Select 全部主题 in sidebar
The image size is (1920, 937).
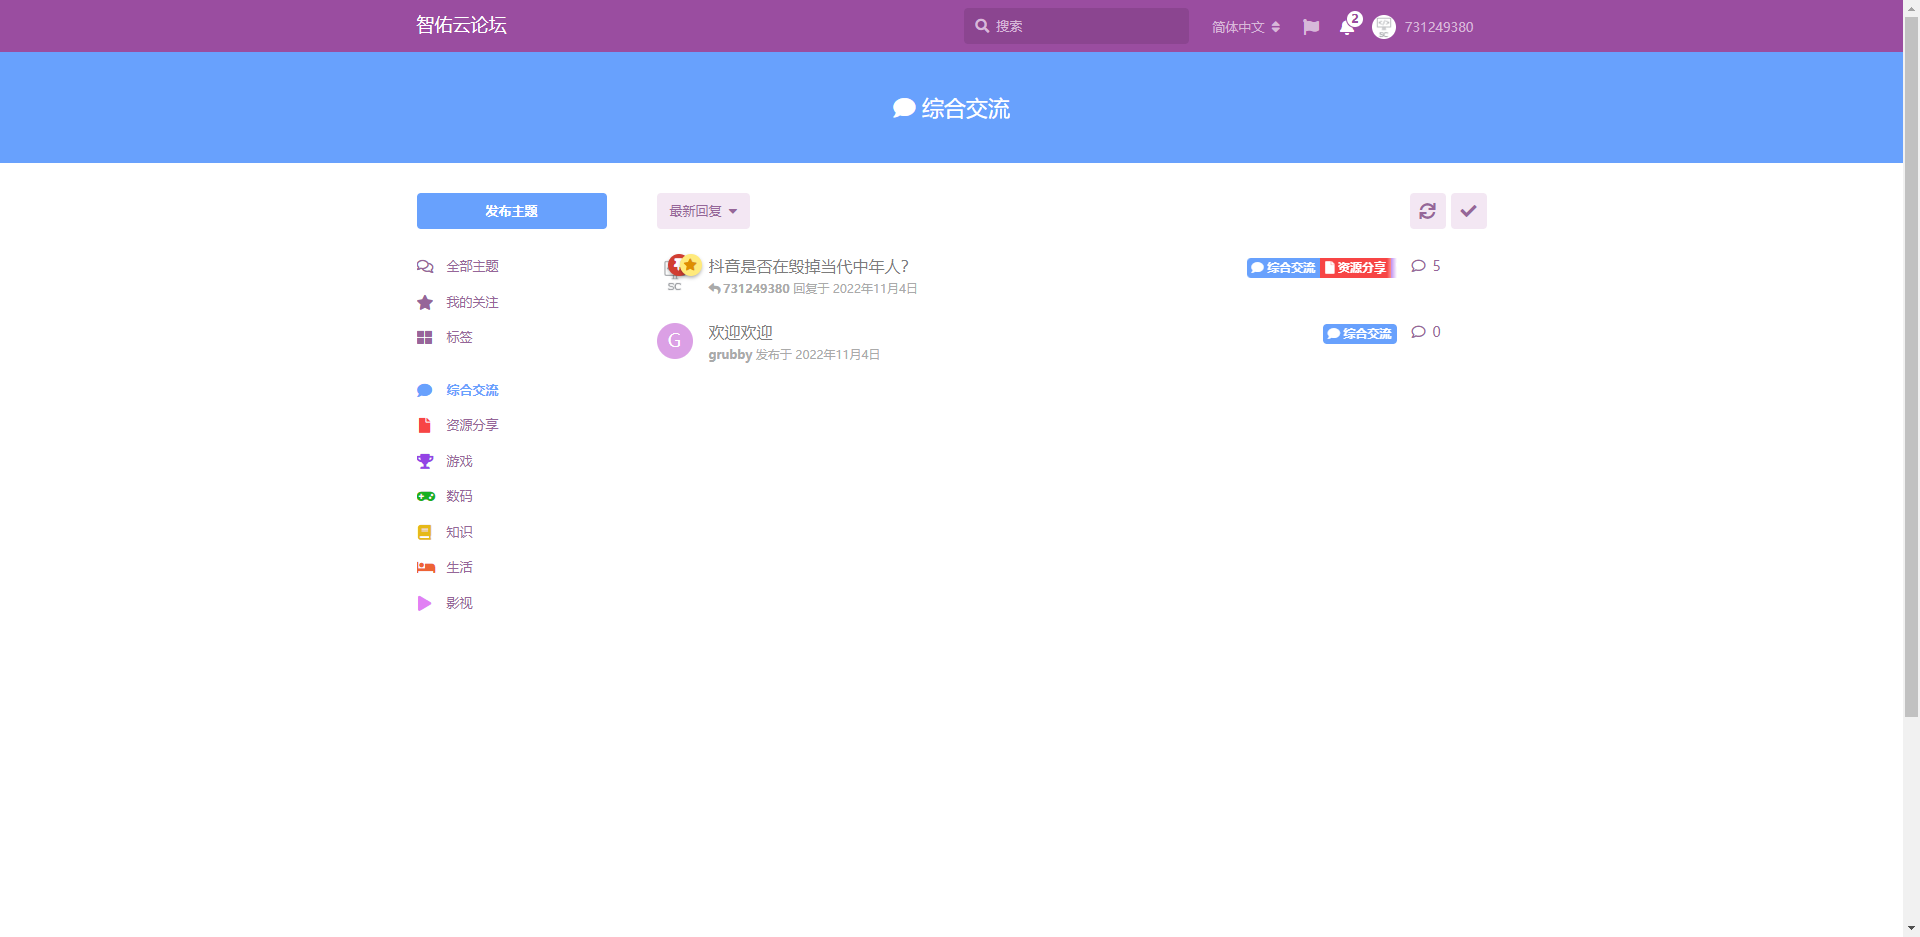pos(472,266)
